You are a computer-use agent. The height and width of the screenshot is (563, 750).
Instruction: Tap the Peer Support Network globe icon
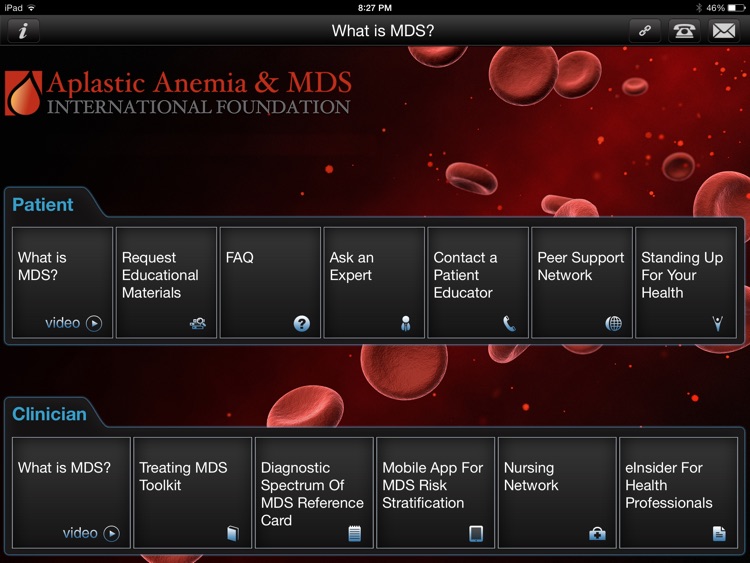click(613, 323)
